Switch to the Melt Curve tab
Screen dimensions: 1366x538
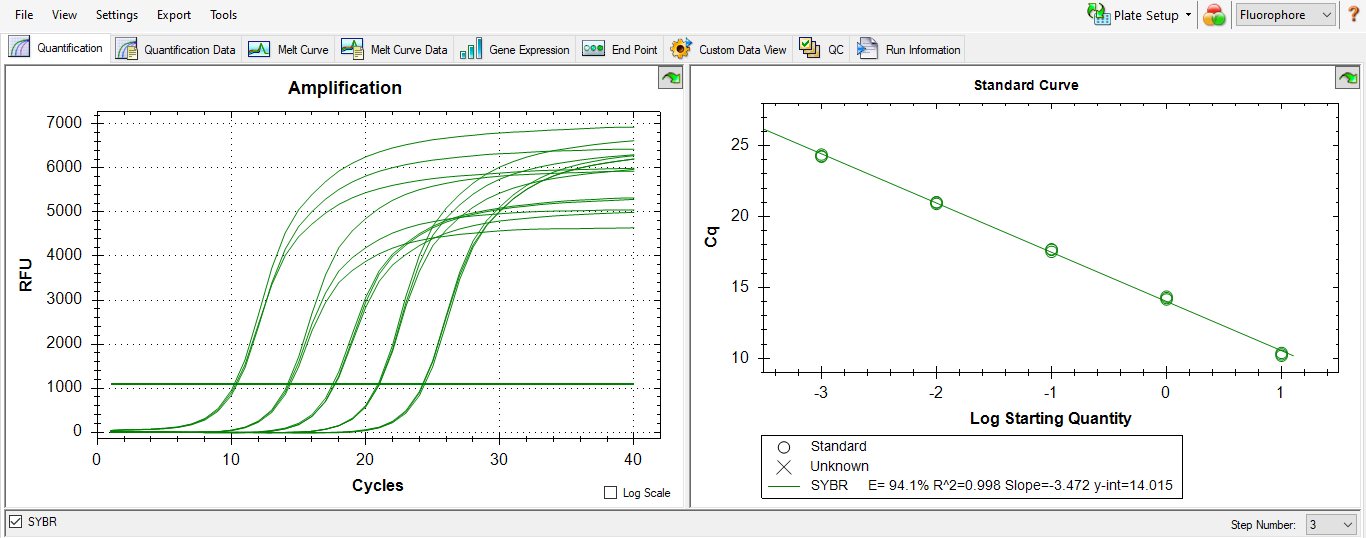click(288, 49)
